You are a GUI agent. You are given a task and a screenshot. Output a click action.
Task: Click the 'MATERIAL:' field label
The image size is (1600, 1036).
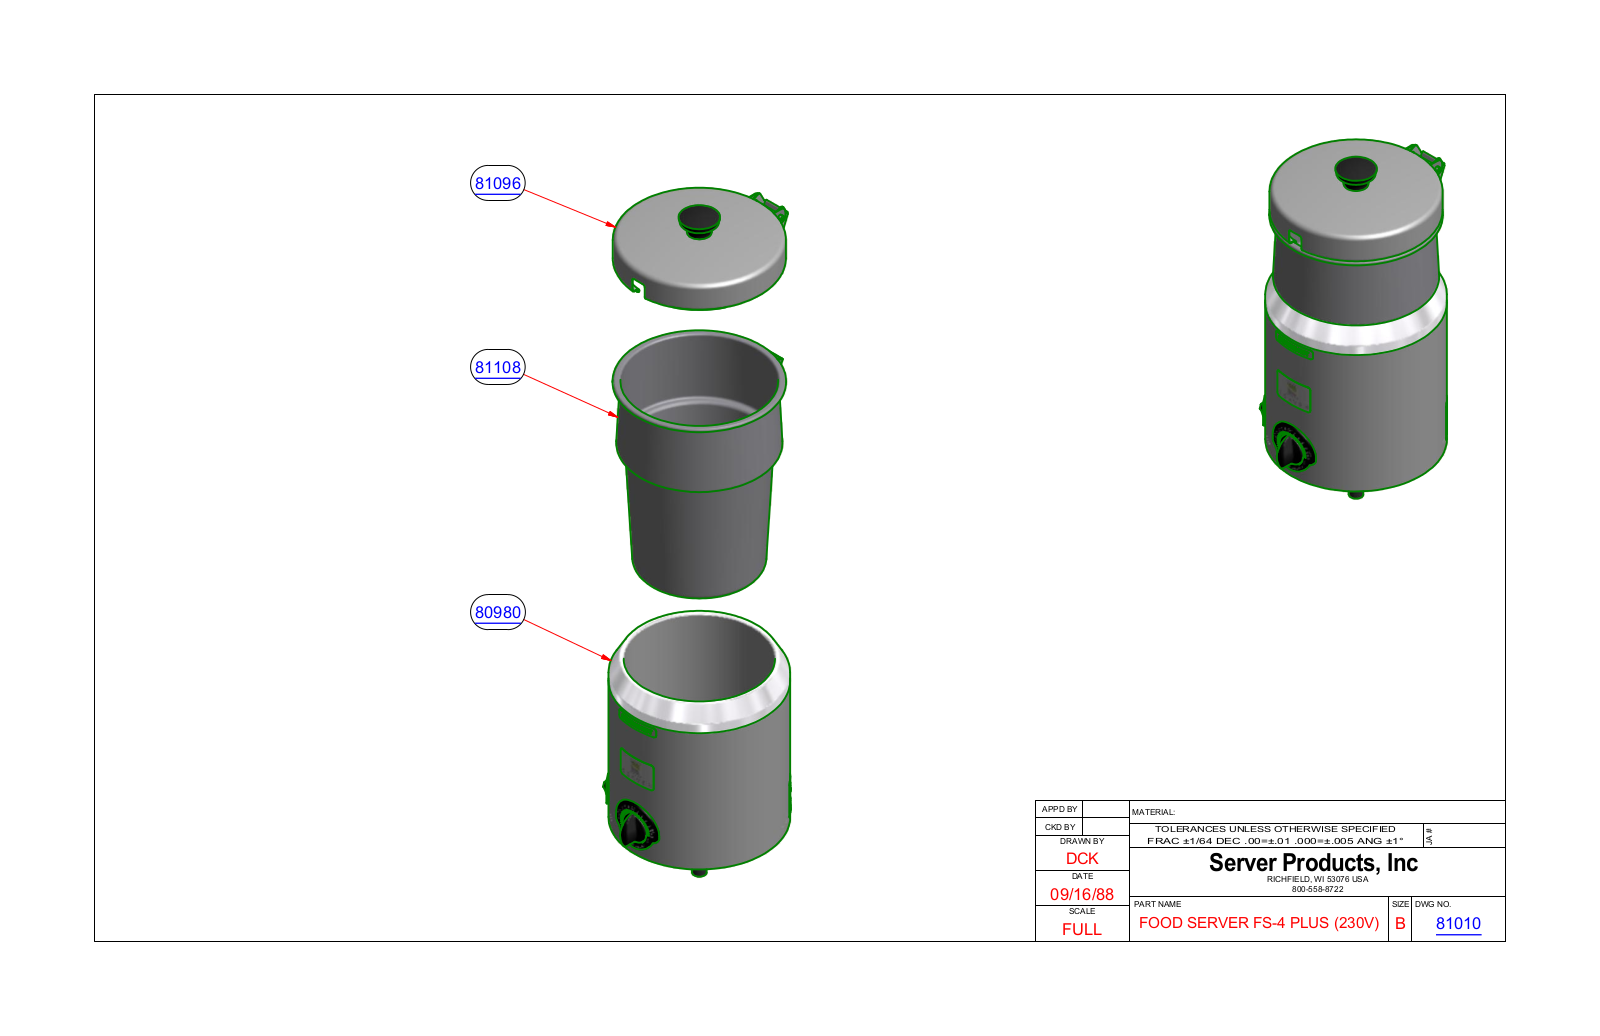click(x=1154, y=812)
